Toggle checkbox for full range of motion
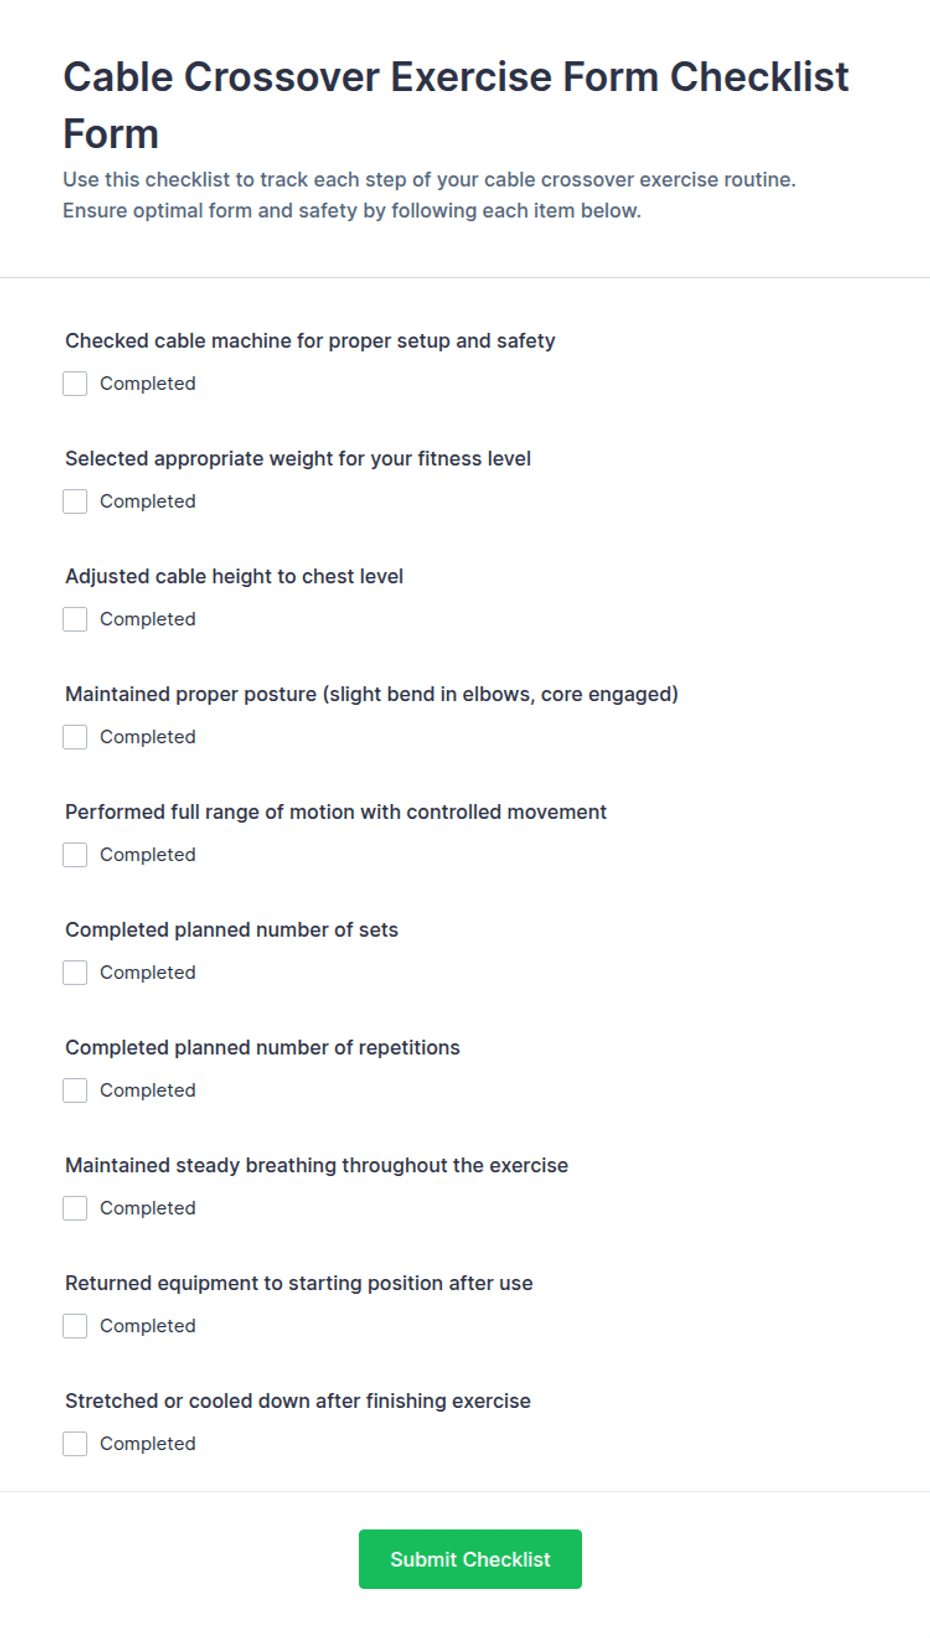 [x=75, y=855]
